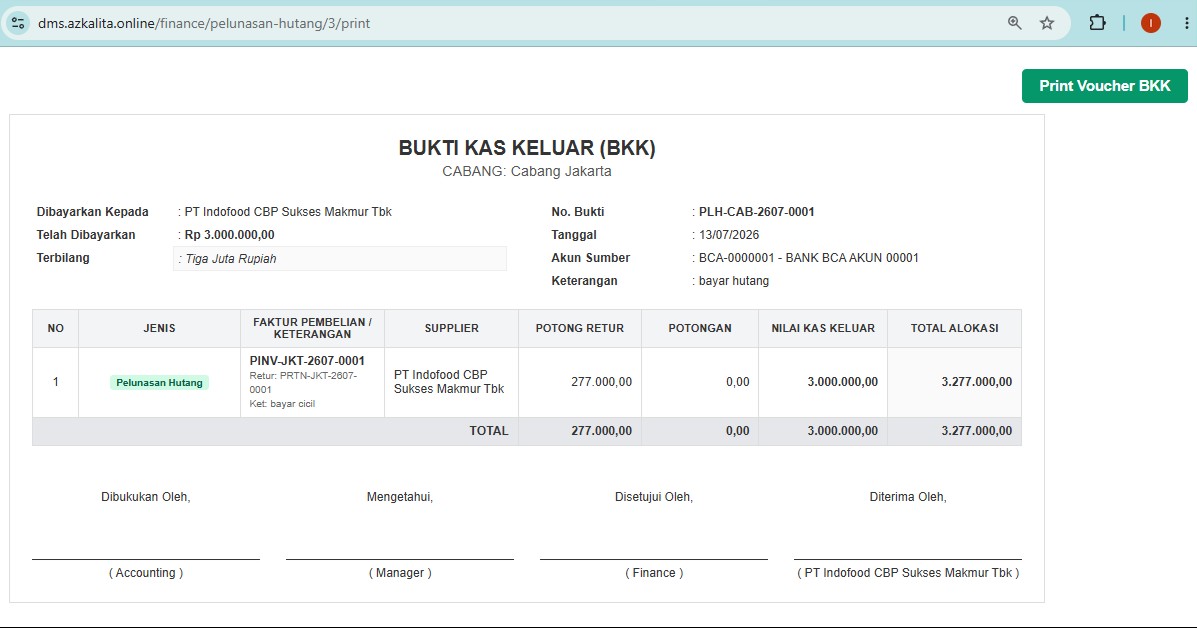Click the Tanggal label
Image resolution: width=1197 pixels, height=628 pixels.
pos(574,235)
